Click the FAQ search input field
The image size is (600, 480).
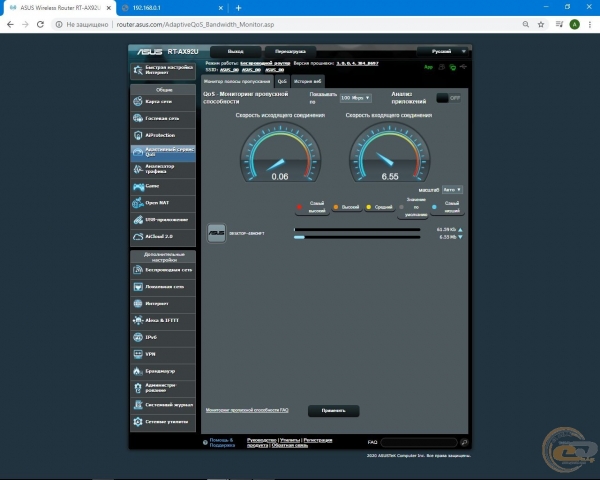(419, 442)
